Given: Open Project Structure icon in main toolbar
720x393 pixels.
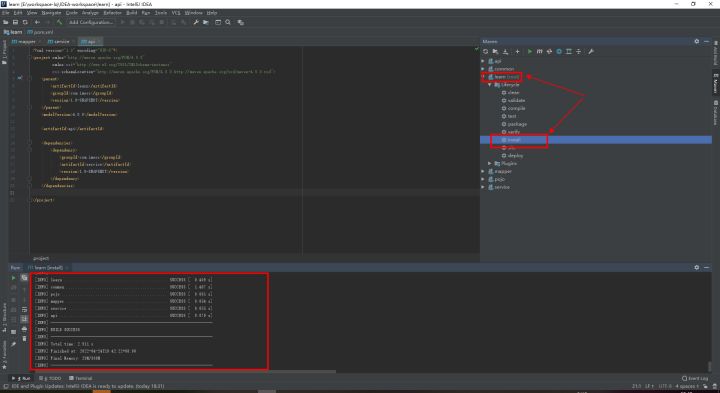Looking at the screenshot, I should coord(206,22).
